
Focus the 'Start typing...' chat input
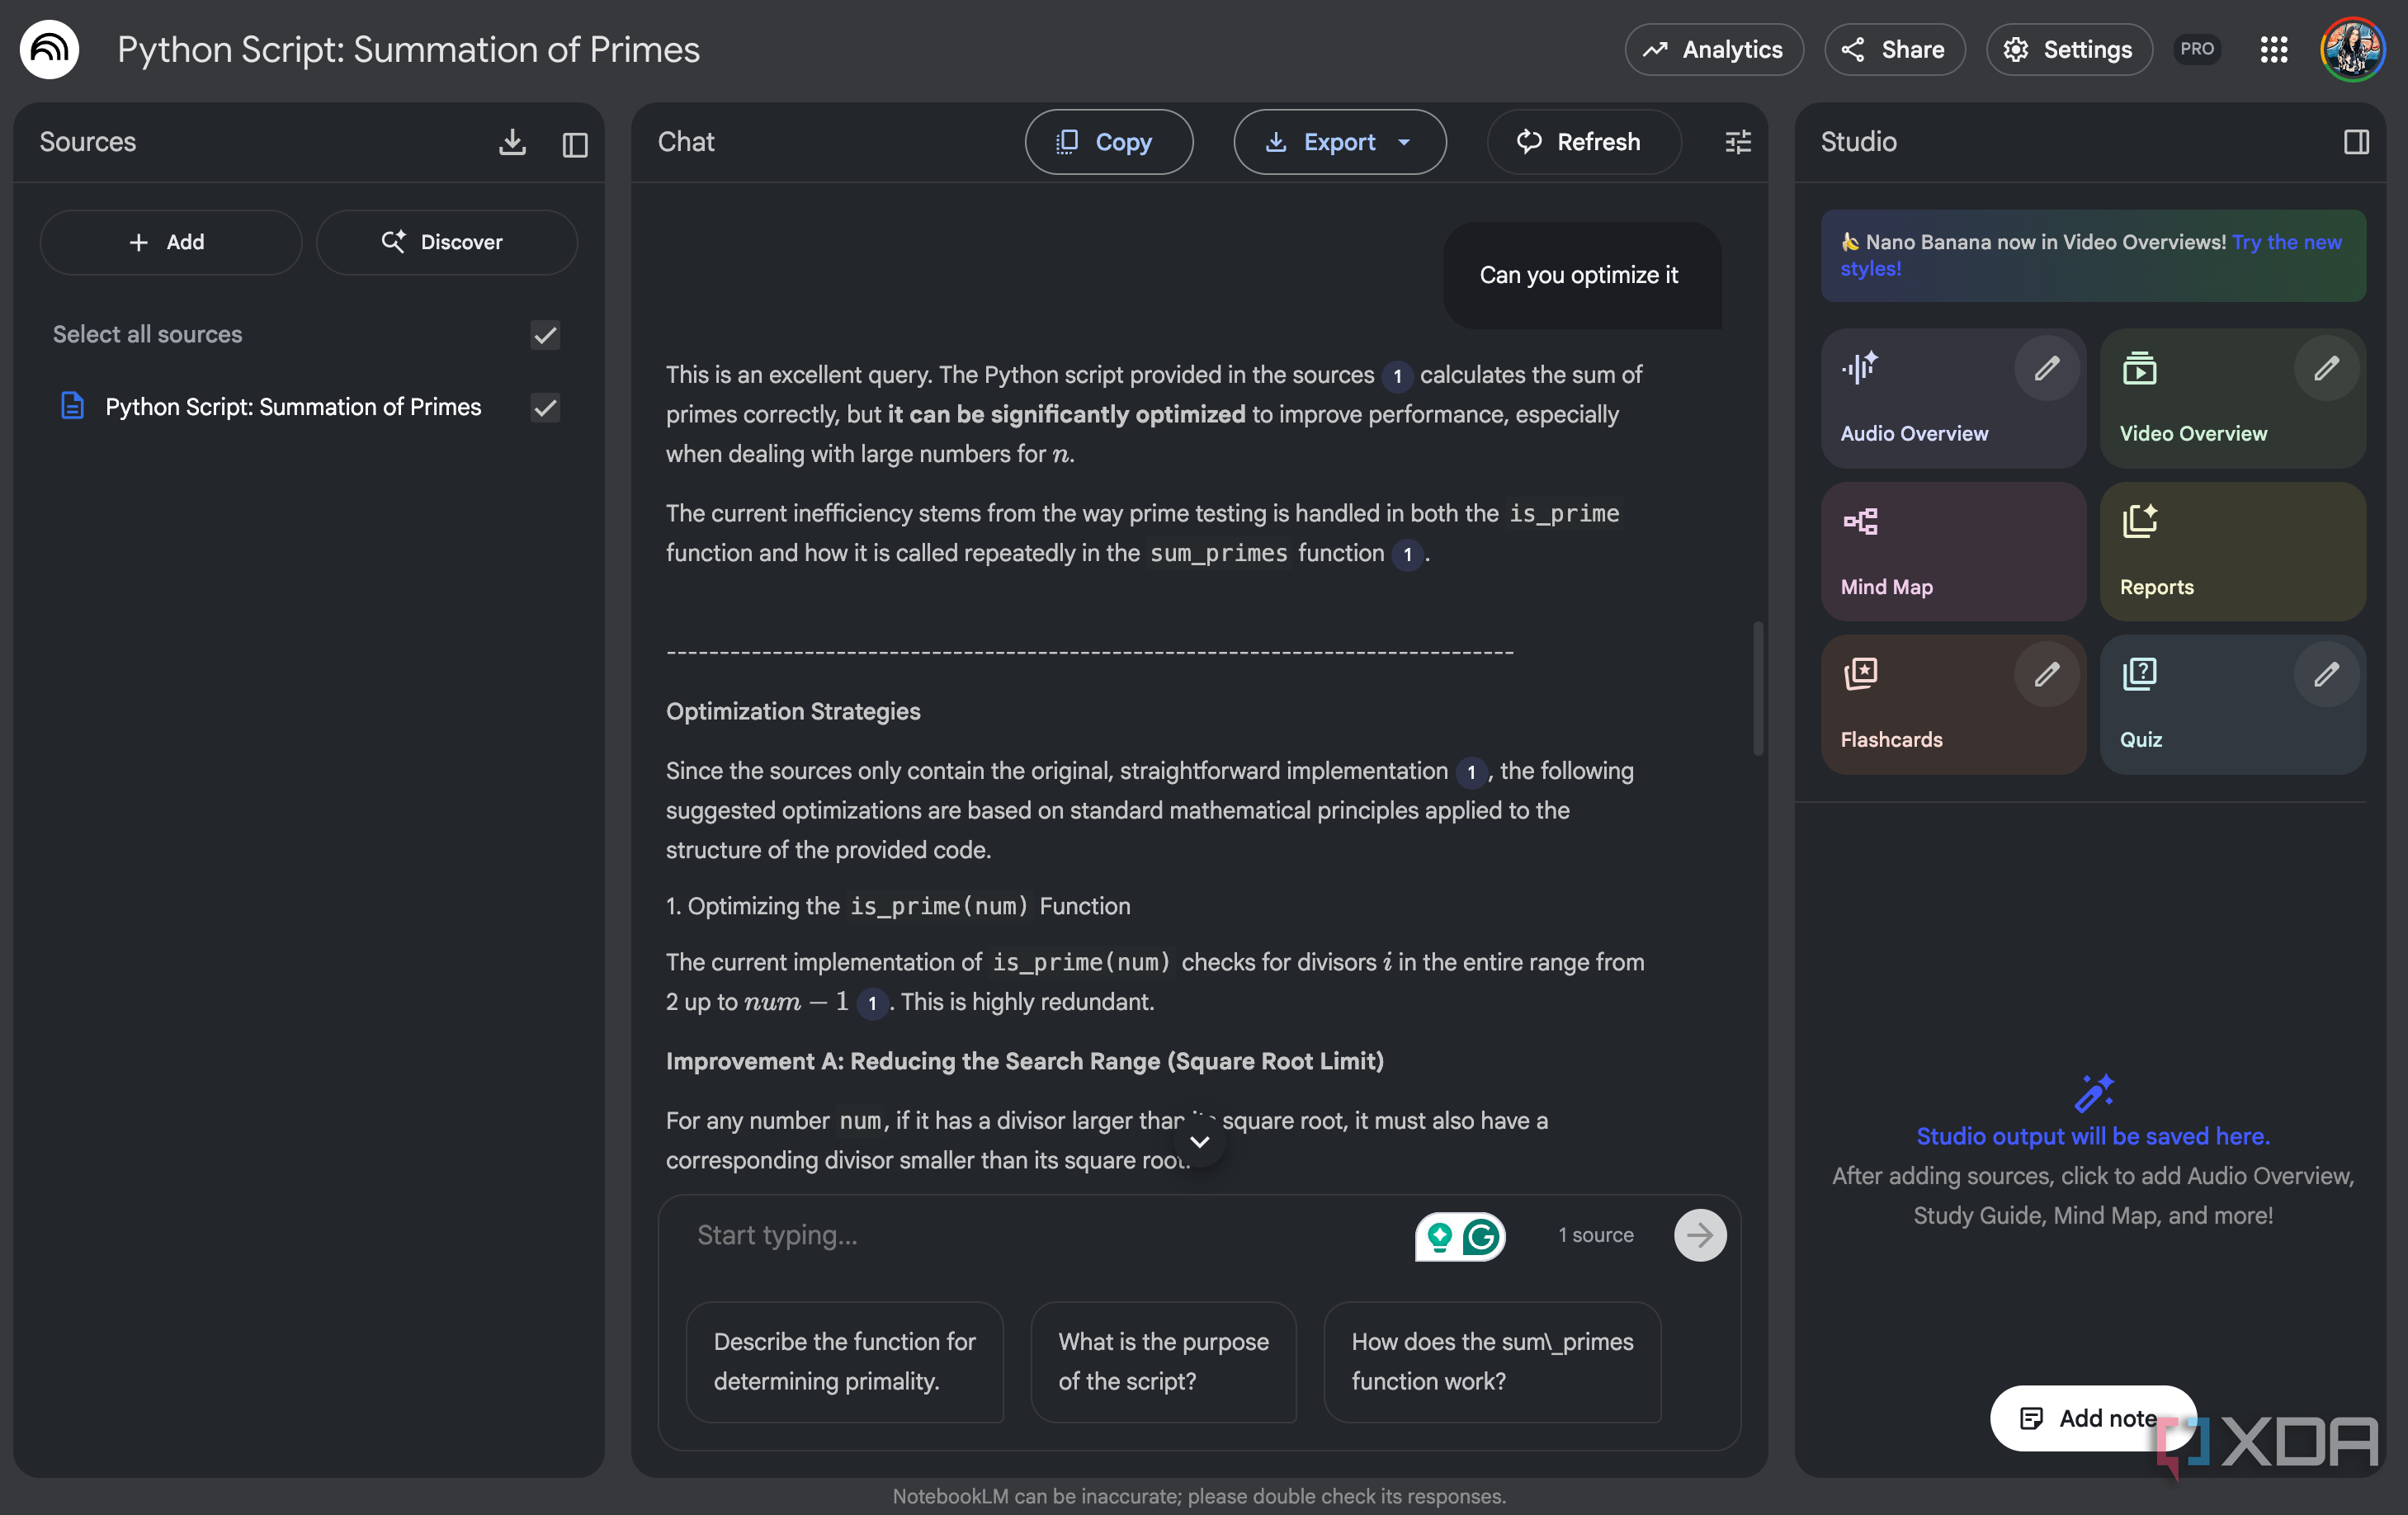click(x=1040, y=1235)
